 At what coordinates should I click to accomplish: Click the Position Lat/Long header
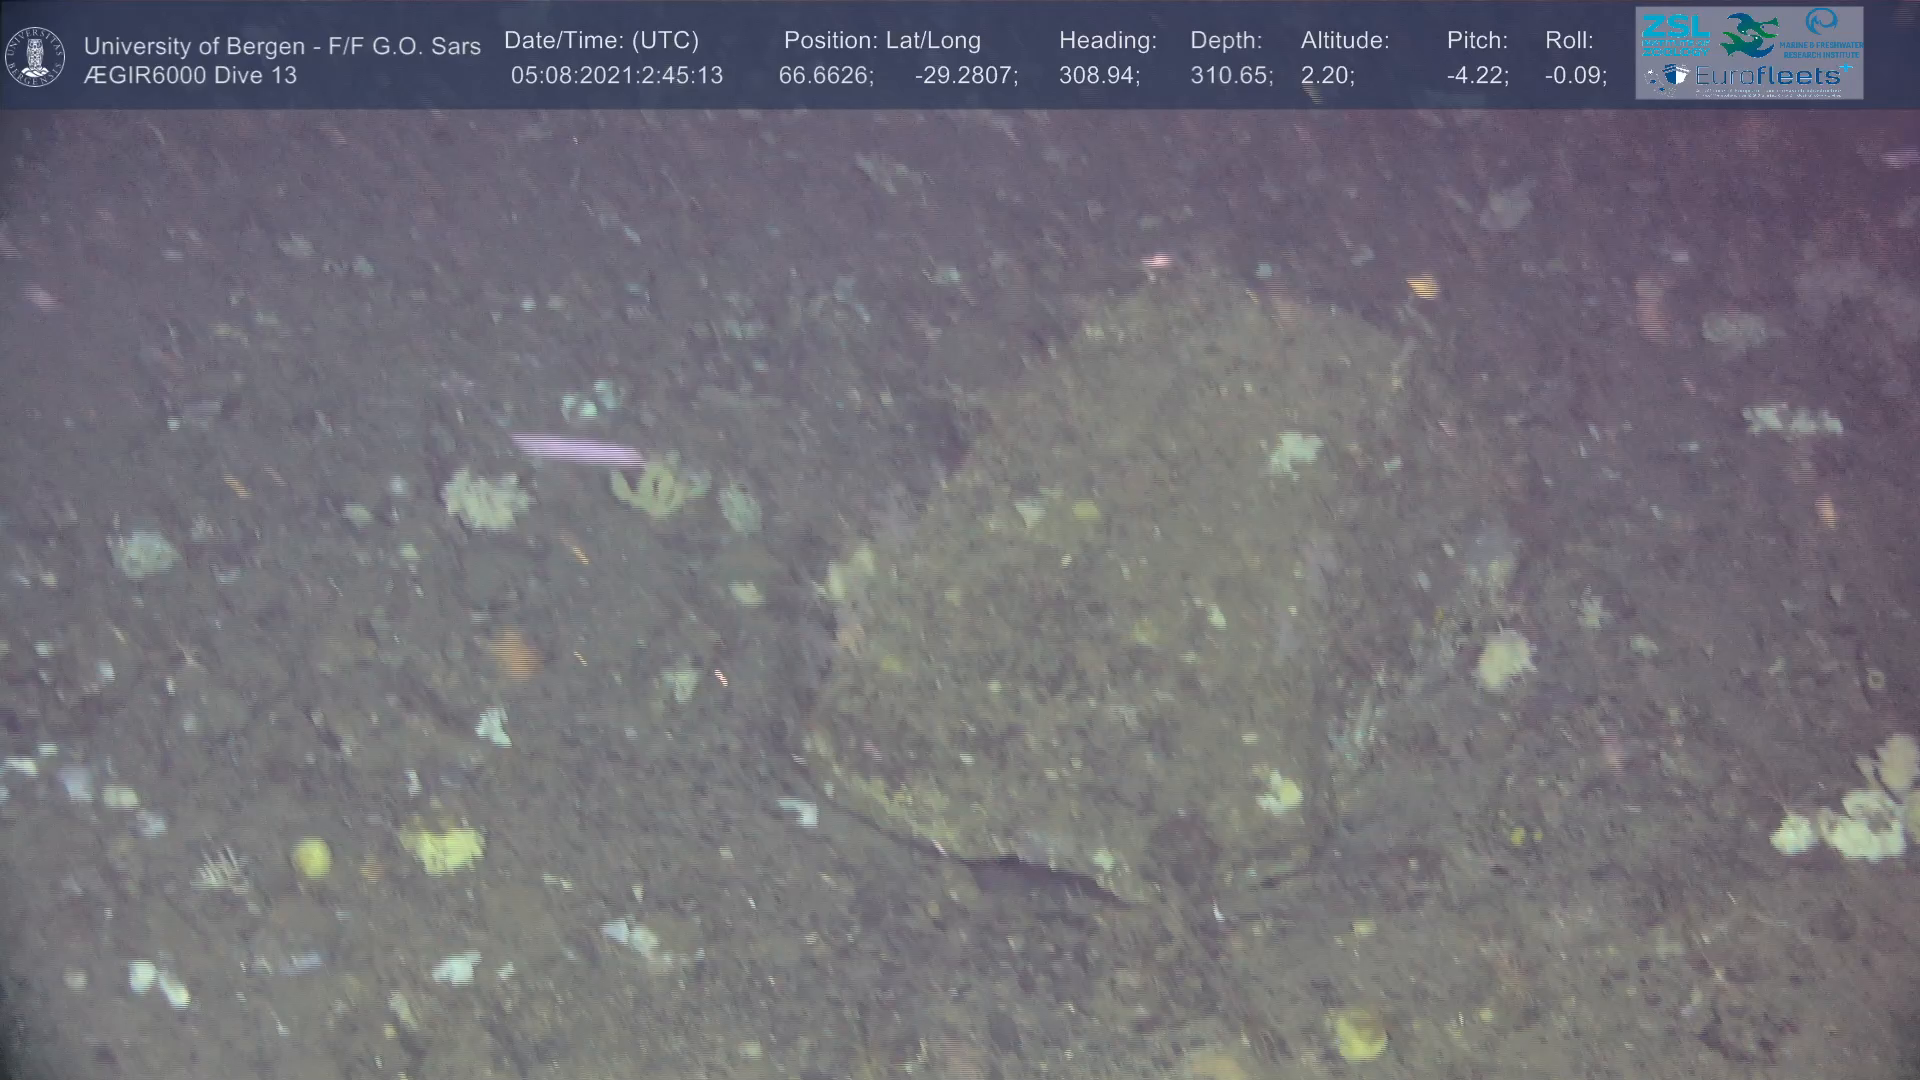coord(882,41)
